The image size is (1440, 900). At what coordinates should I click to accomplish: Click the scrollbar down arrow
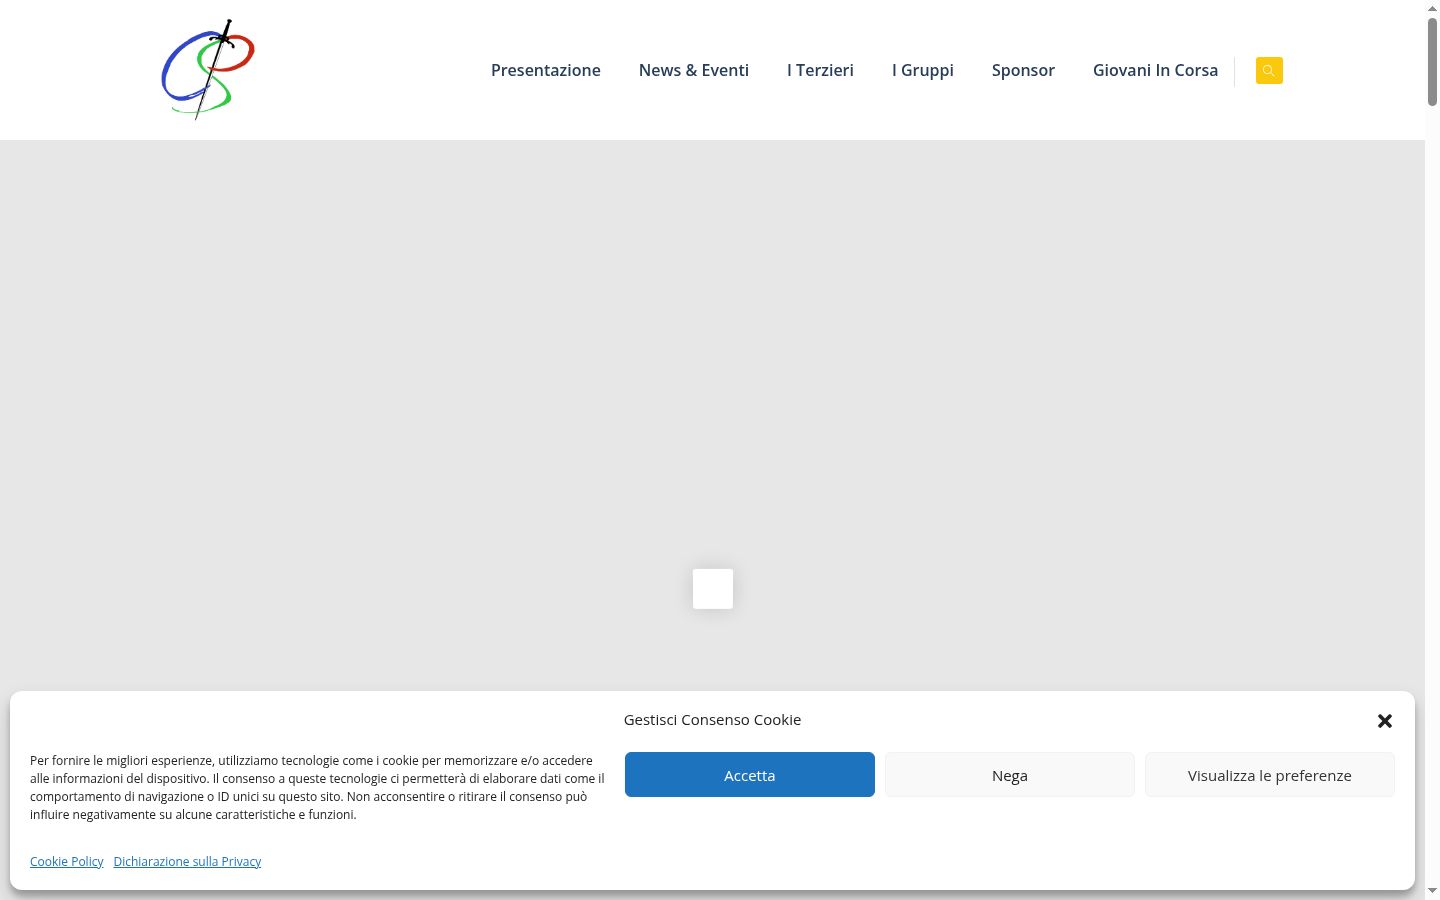pos(1432,891)
